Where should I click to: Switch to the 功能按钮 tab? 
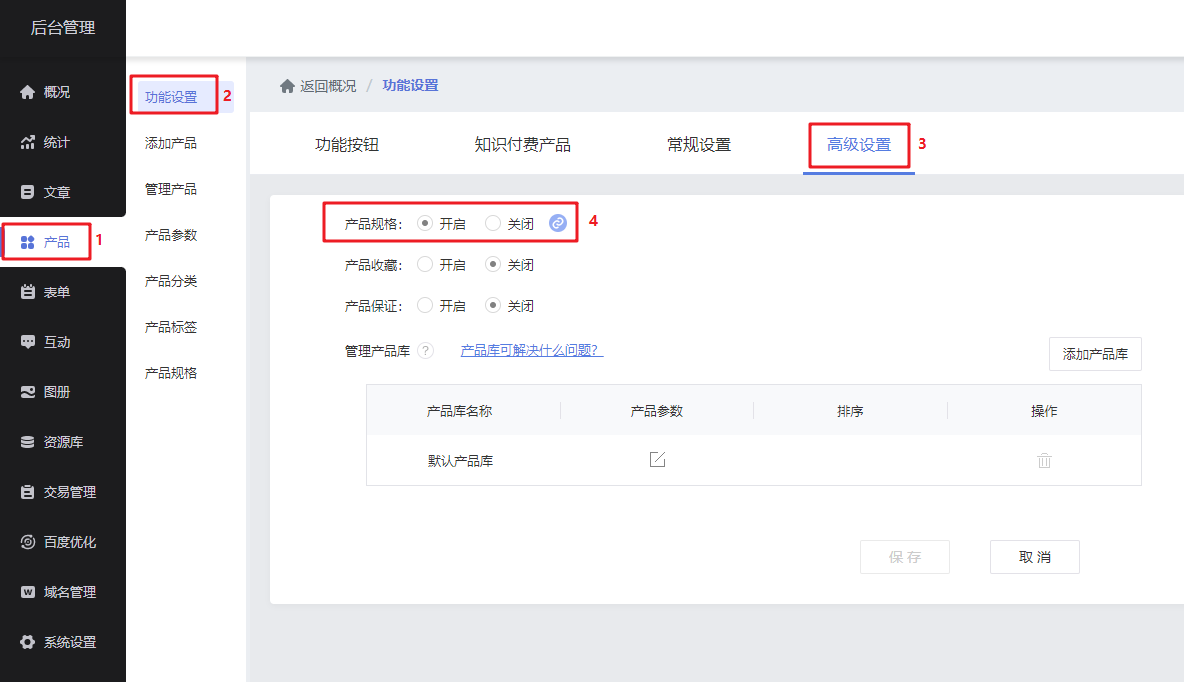[x=347, y=145]
